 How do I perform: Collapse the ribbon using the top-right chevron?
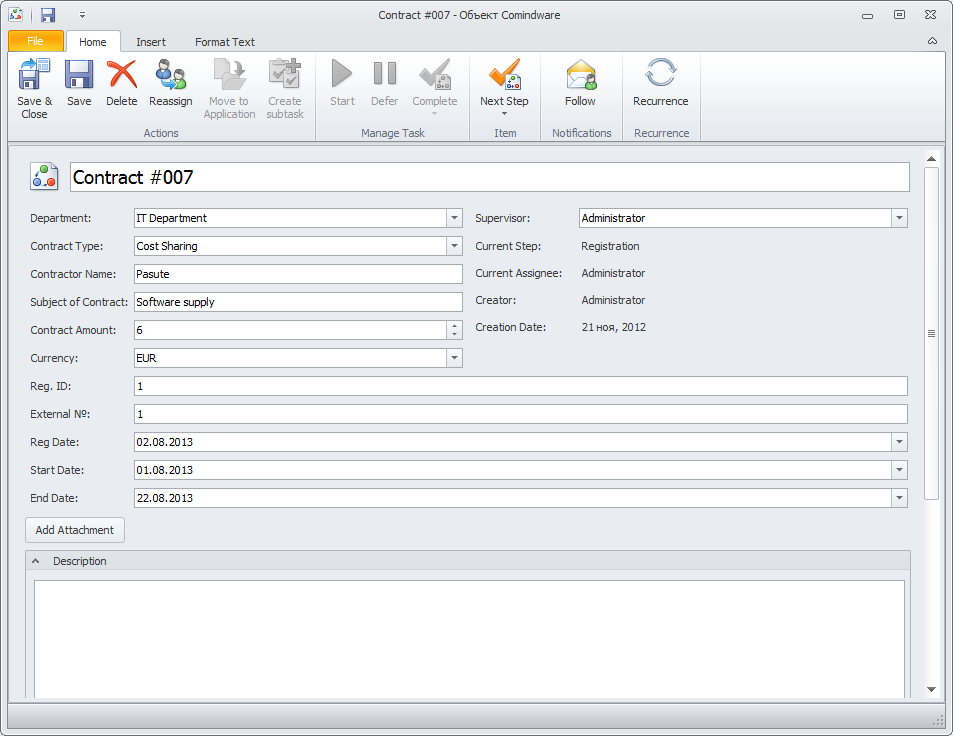tap(932, 41)
